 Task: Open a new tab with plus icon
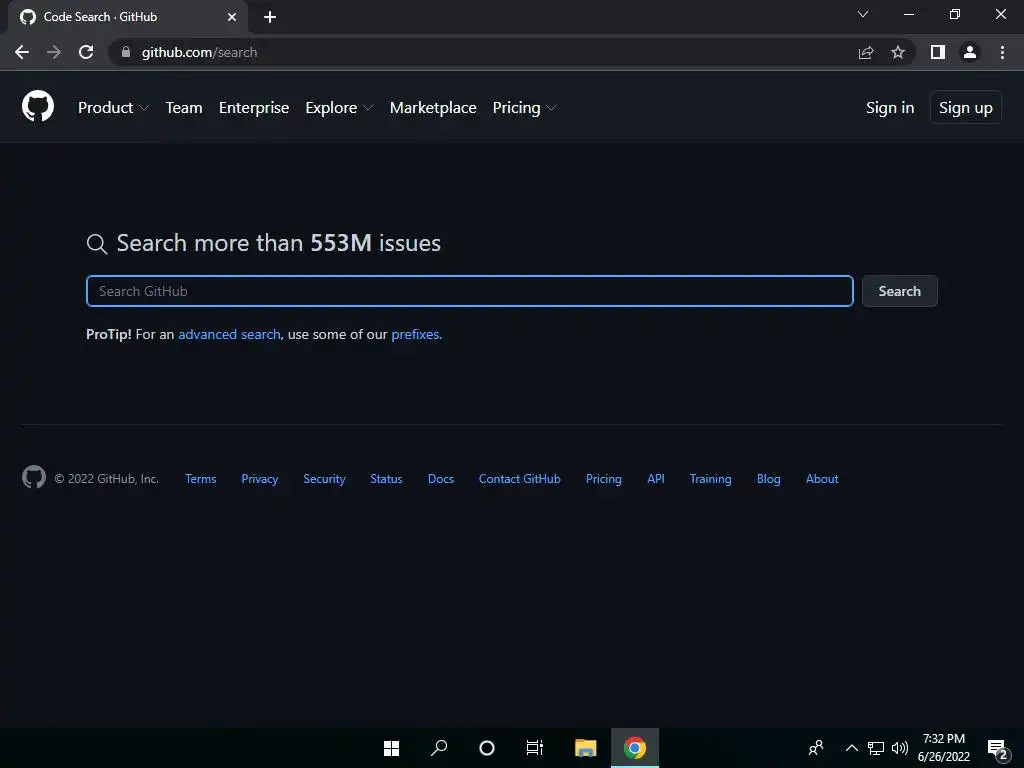point(270,17)
